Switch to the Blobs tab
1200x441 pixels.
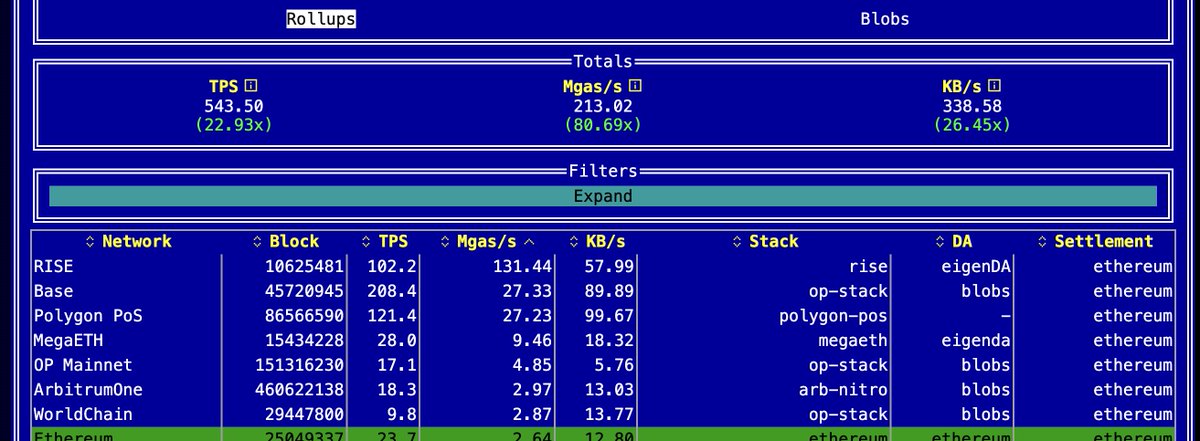tap(885, 19)
